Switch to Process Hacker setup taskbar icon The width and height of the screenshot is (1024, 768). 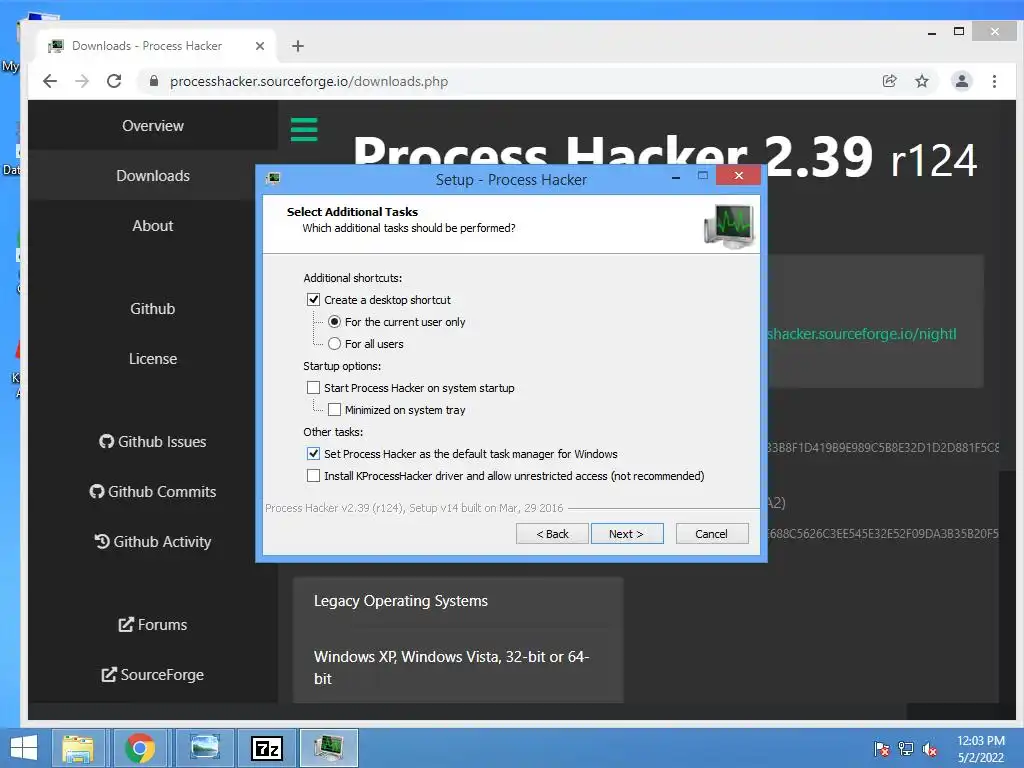328,748
